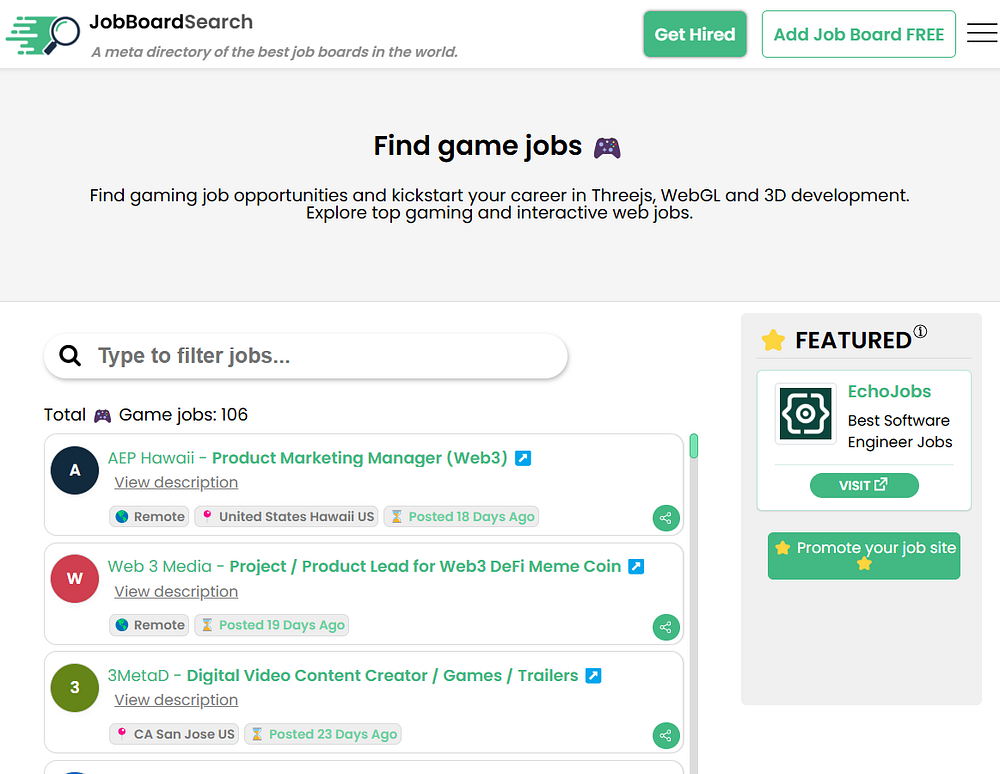Click Add Job Board FREE button
Screen dimensions: 1000x774
coord(858,34)
